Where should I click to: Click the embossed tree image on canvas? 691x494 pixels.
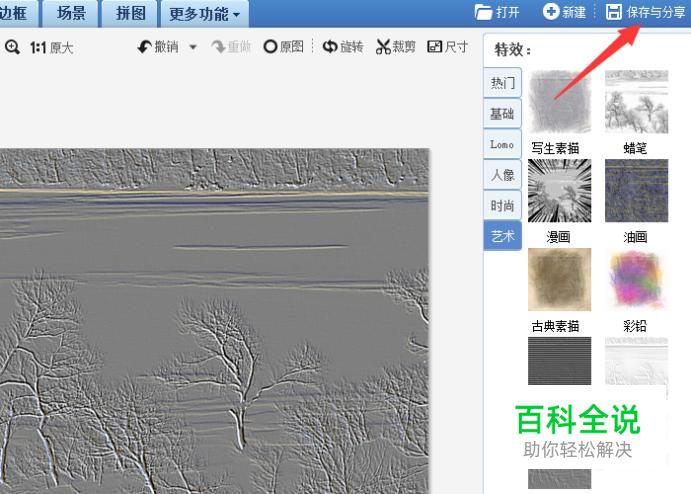tap(214, 321)
